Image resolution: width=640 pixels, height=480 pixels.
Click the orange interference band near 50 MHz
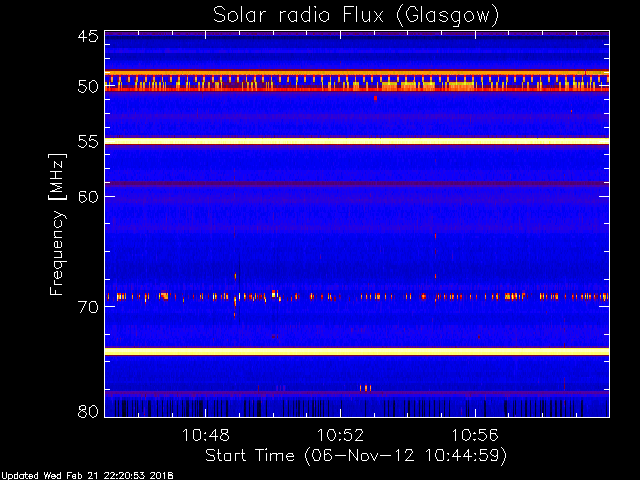pyautogui.click(x=357, y=80)
